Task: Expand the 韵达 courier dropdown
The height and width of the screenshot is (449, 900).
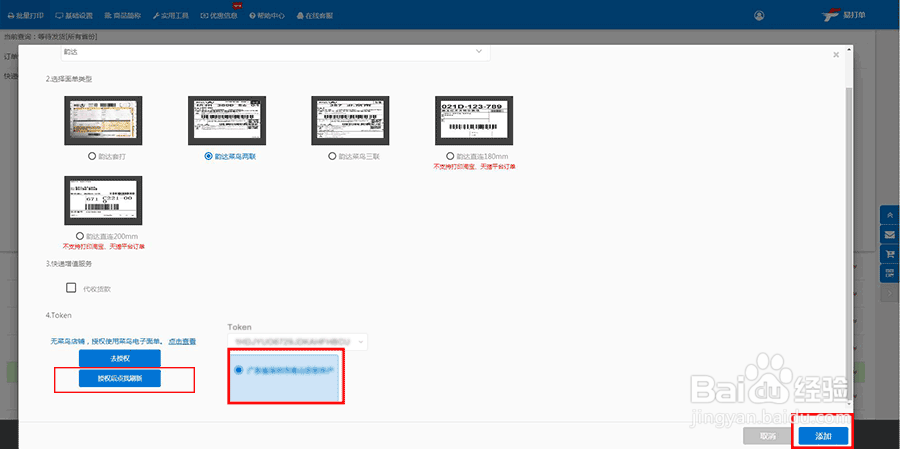Action: (276, 52)
